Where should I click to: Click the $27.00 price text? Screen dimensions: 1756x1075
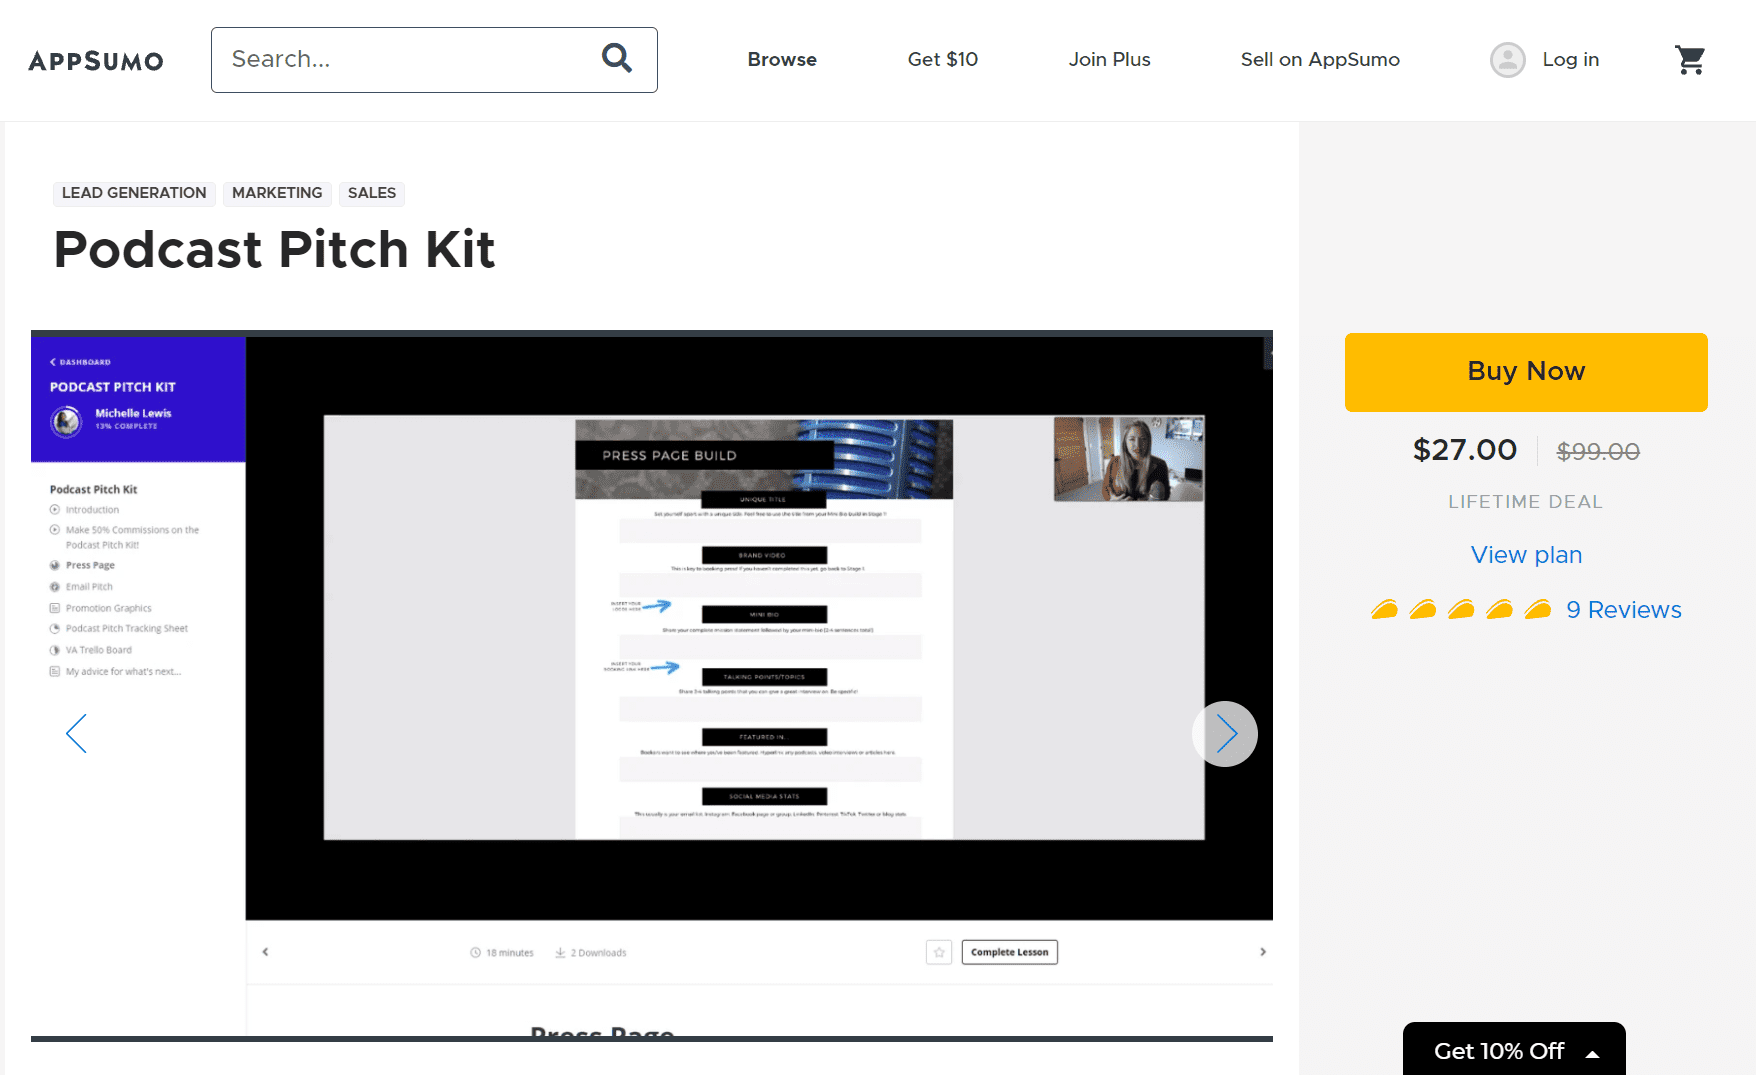[1465, 450]
